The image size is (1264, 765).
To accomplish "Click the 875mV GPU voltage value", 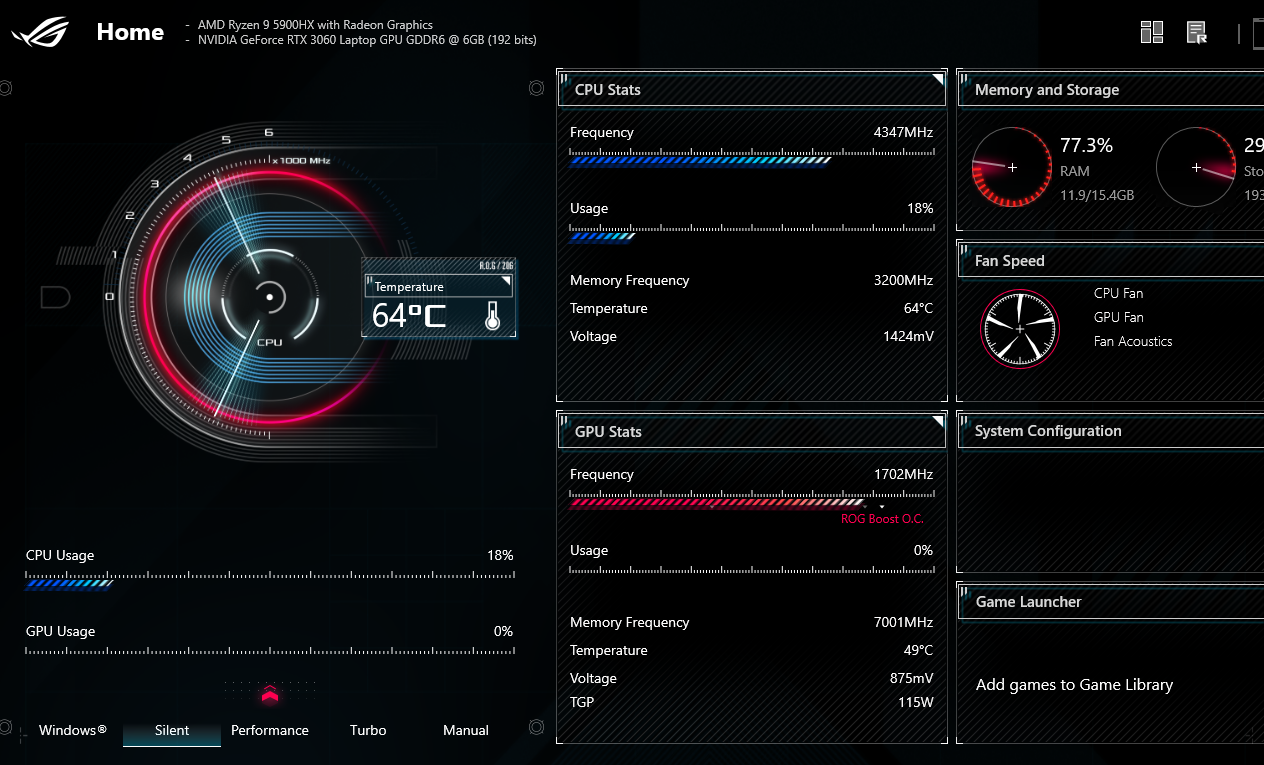I will pos(912,678).
